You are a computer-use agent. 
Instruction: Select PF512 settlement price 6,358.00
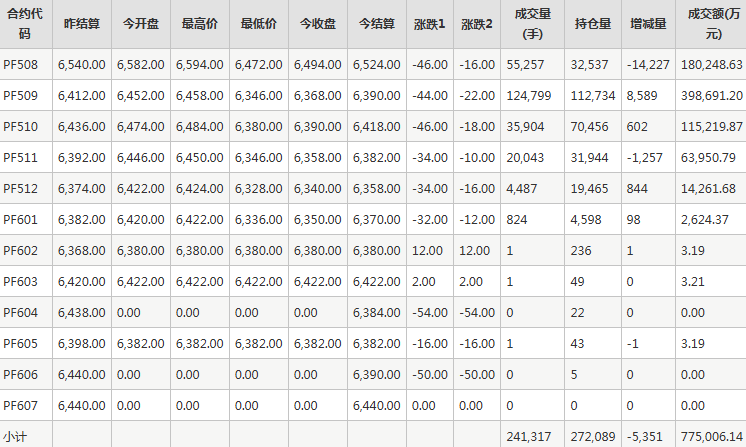pos(377,189)
